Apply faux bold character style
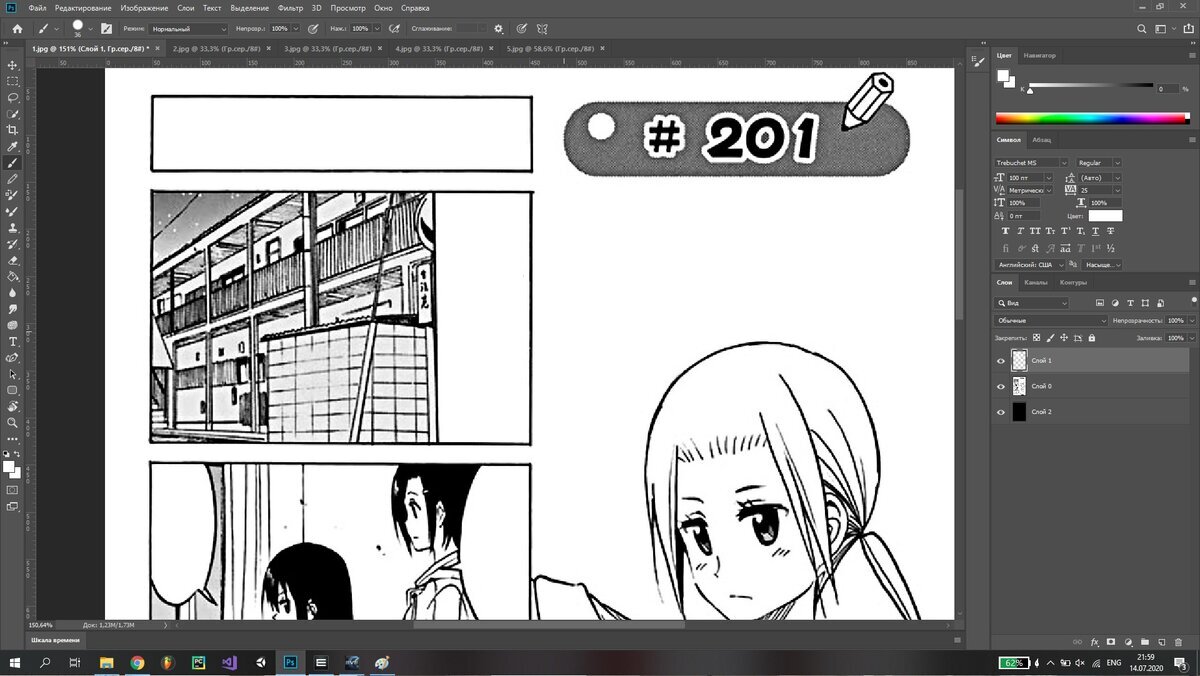Screen dimensions: 1200x676 (1007, 231)
